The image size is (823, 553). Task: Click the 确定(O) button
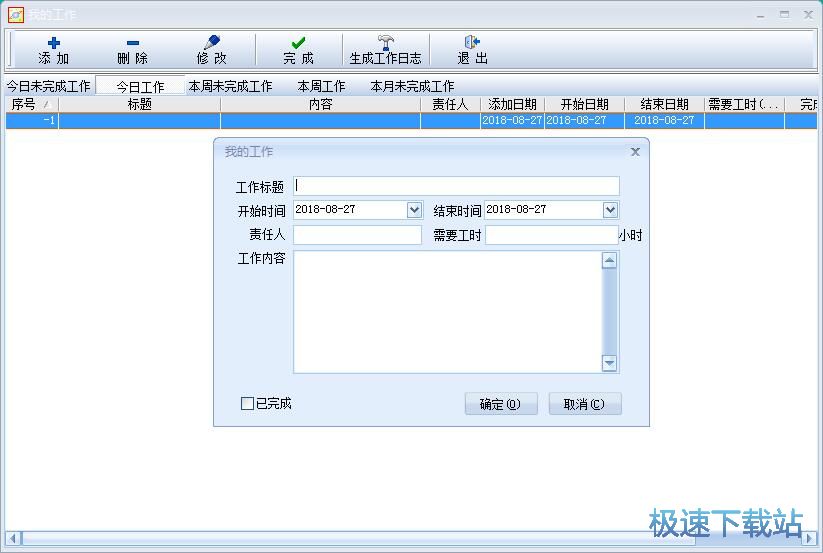pos(501,404)
